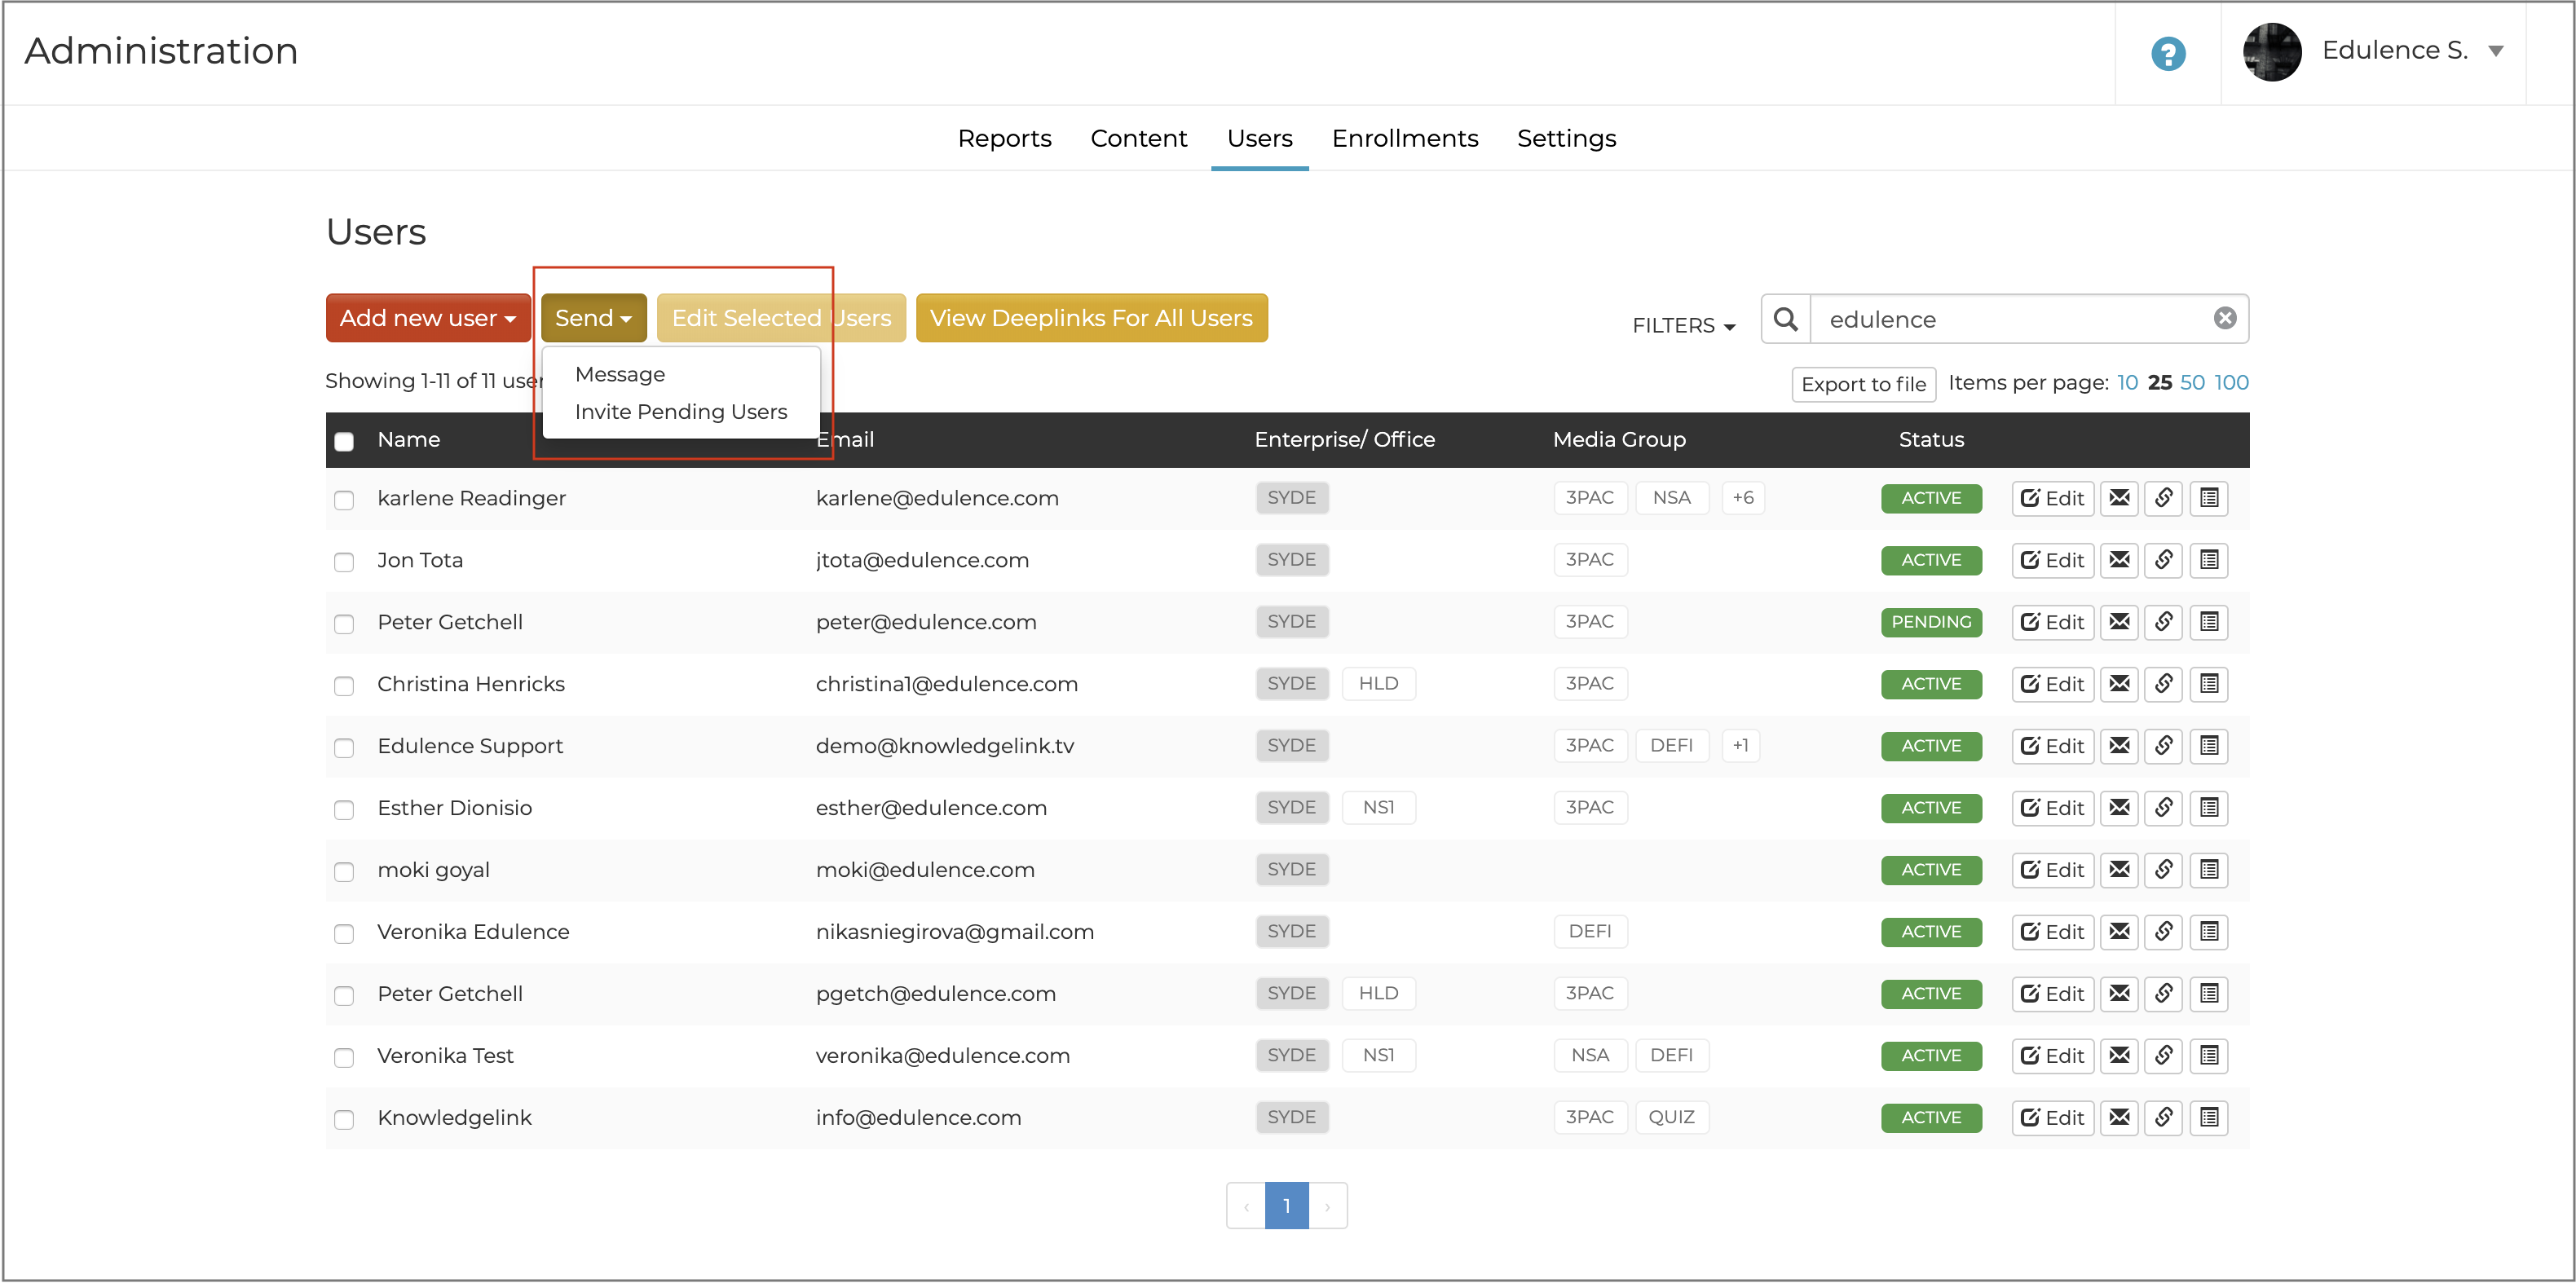Expand the FILTERS dropdown
Image resolution: width=2576 pixels, height=1283 pixels.
(1683, 325)
